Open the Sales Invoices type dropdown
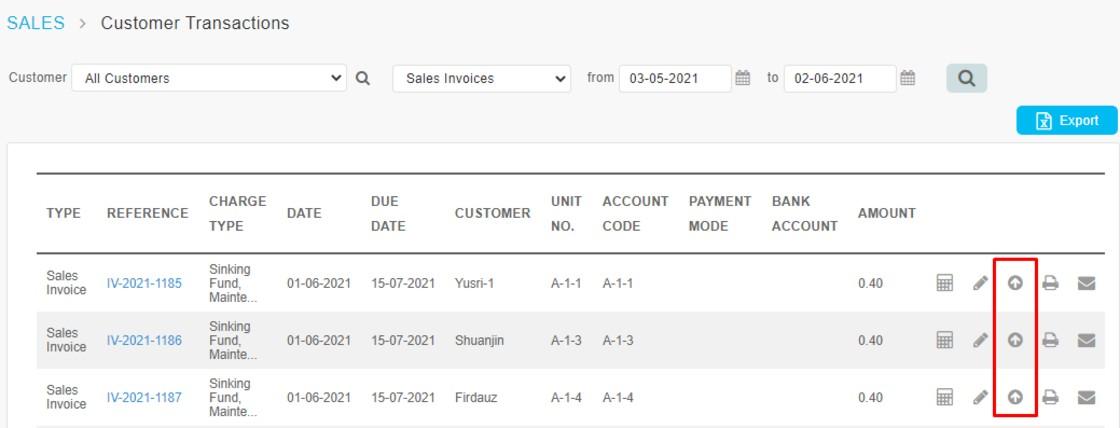Screen dimensions: 1120x428 pos(481,78)
